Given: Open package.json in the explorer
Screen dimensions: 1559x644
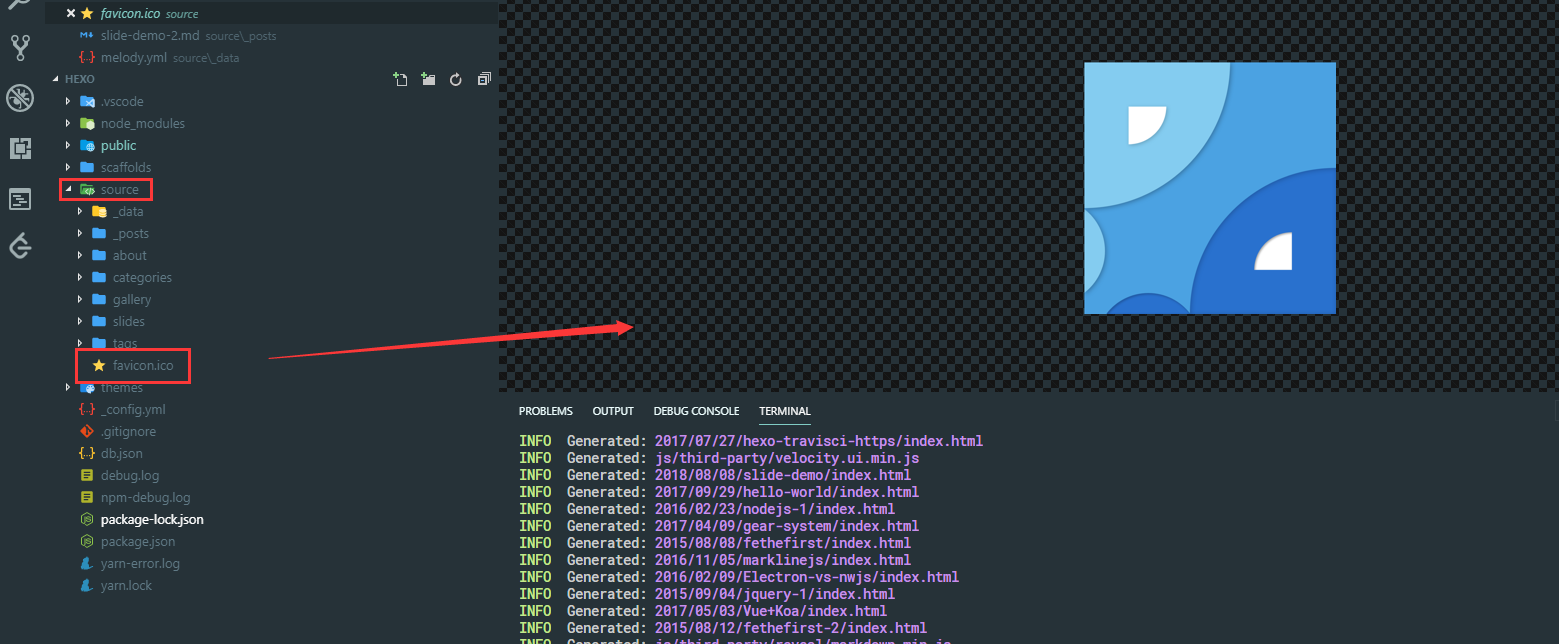Looking at the screenshot, I should point(138,541).
